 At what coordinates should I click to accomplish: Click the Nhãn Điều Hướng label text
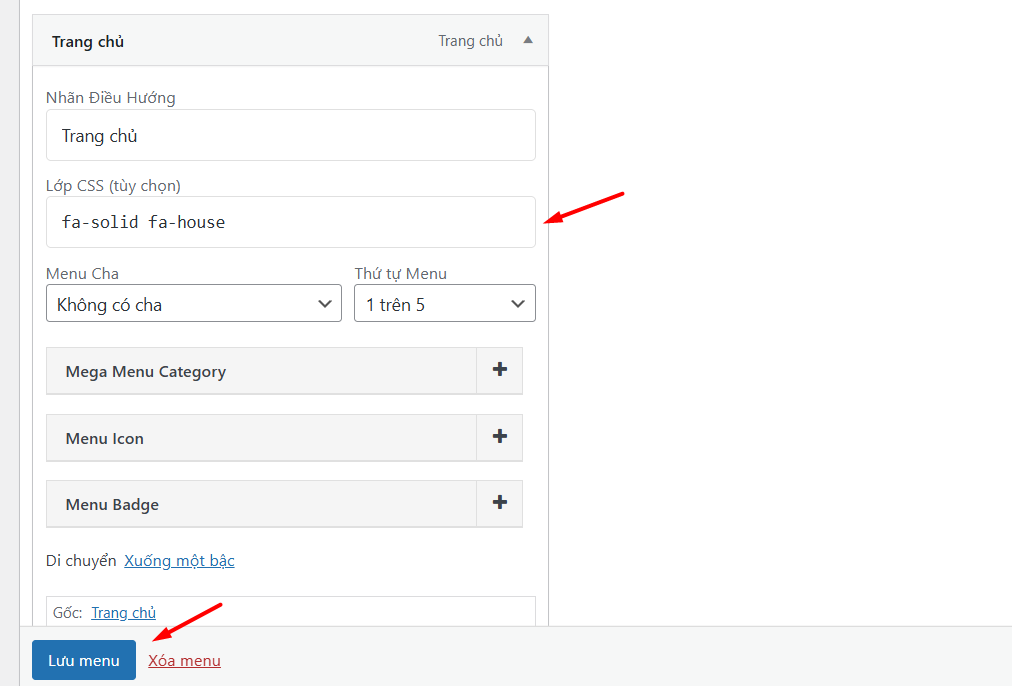pyautogui.click(x=110, y=98)
